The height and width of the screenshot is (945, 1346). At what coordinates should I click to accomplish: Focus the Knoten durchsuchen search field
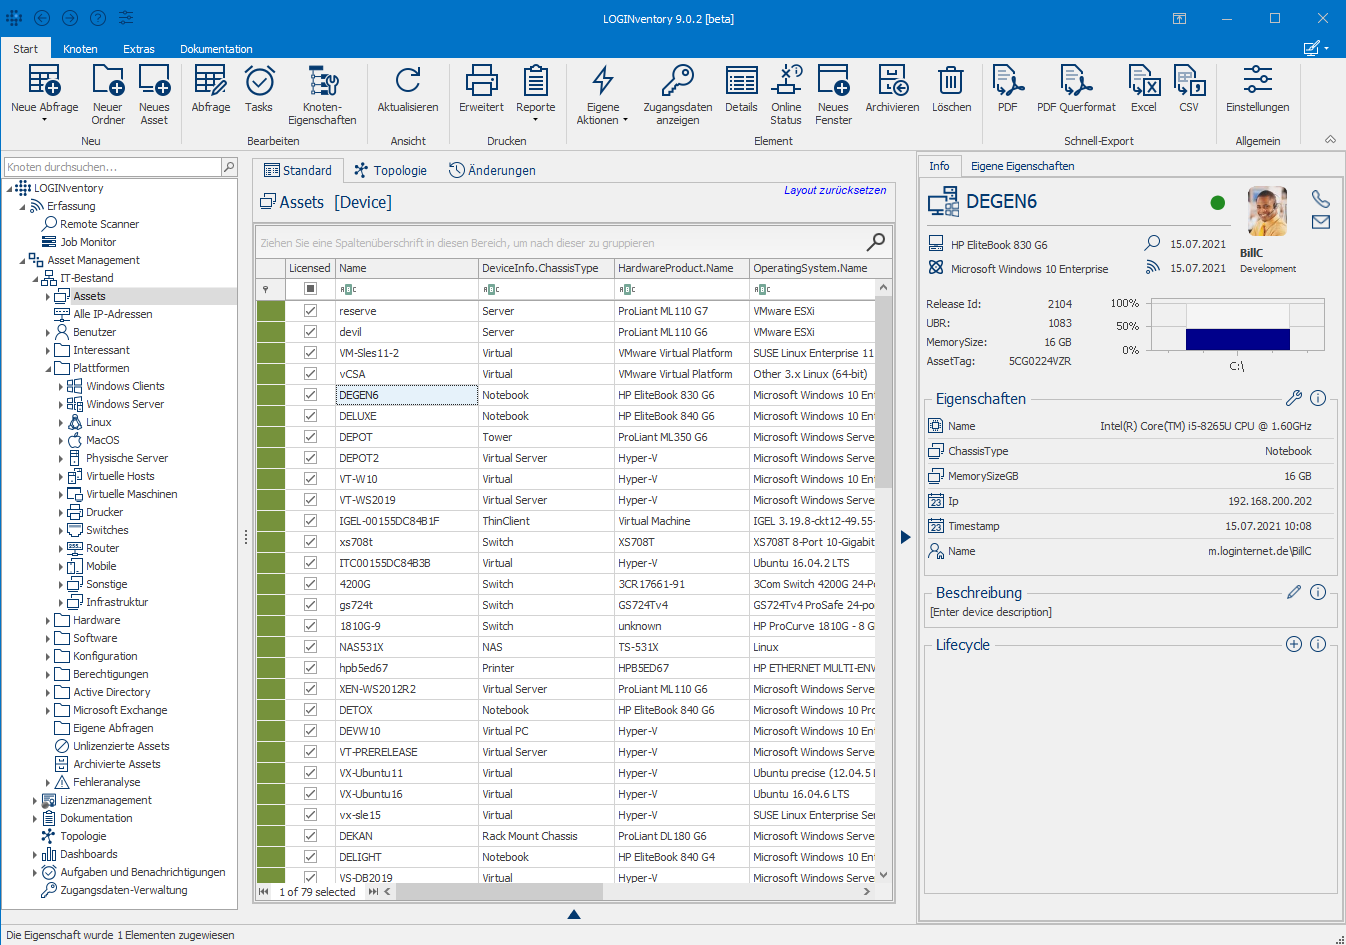point(113,167)
